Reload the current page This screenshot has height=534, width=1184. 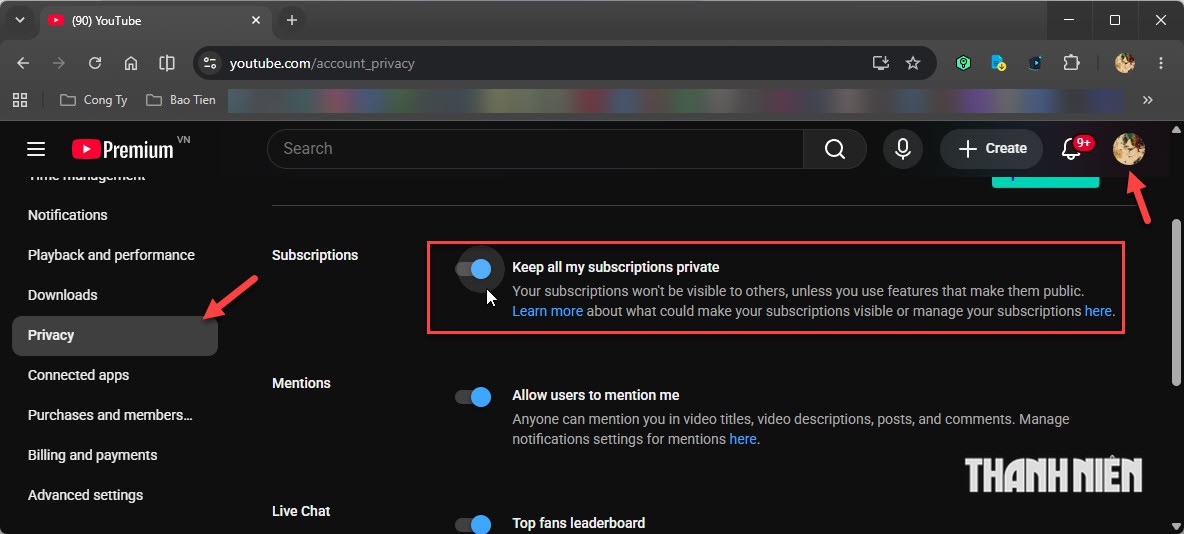click(95, 63)
